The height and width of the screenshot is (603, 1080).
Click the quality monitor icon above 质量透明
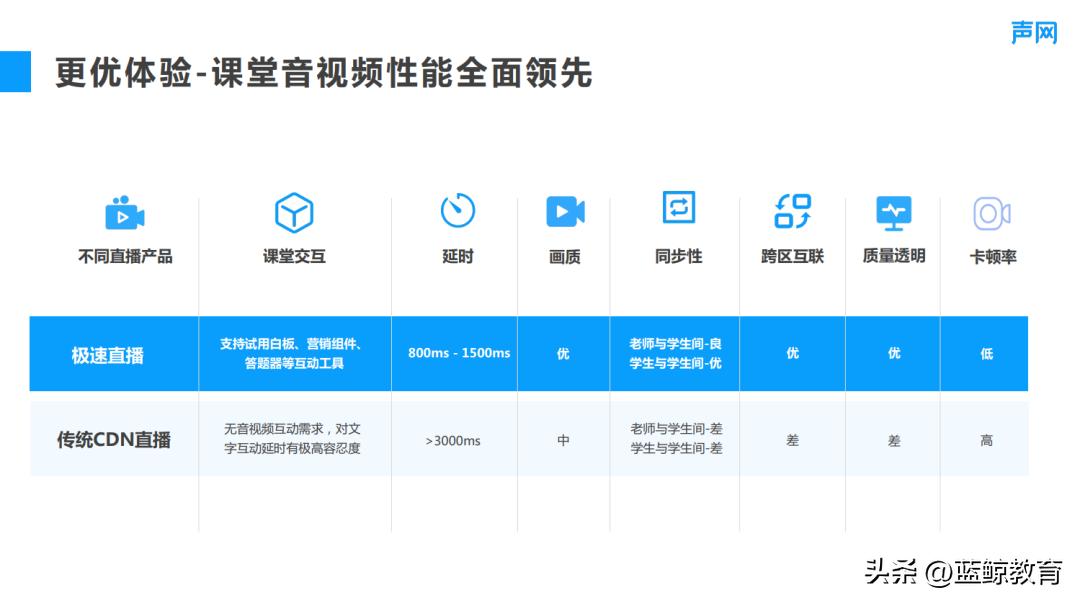coord(893,211)
